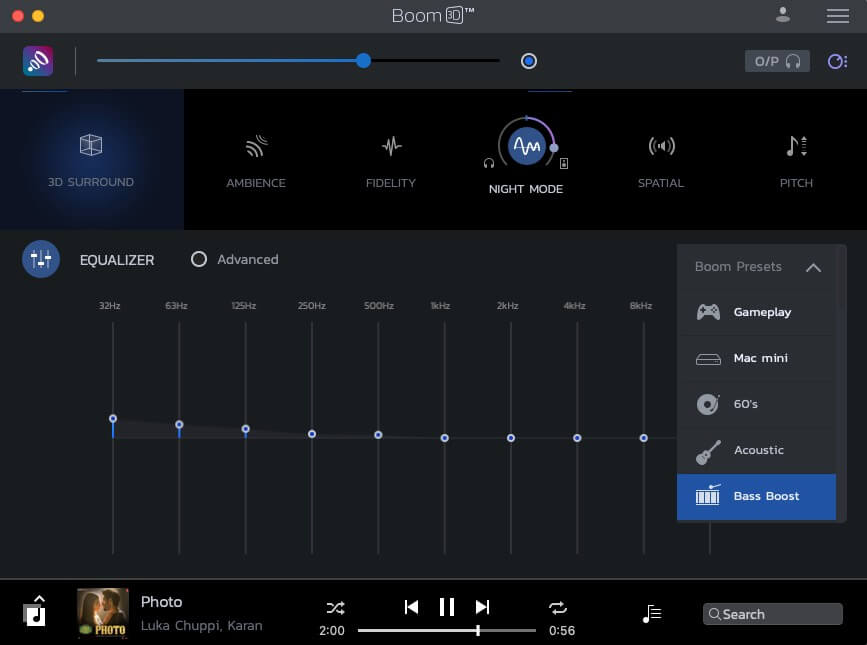Click the 63Hz equalizer band handle
The image size is (867, 645).
(179, 424)
